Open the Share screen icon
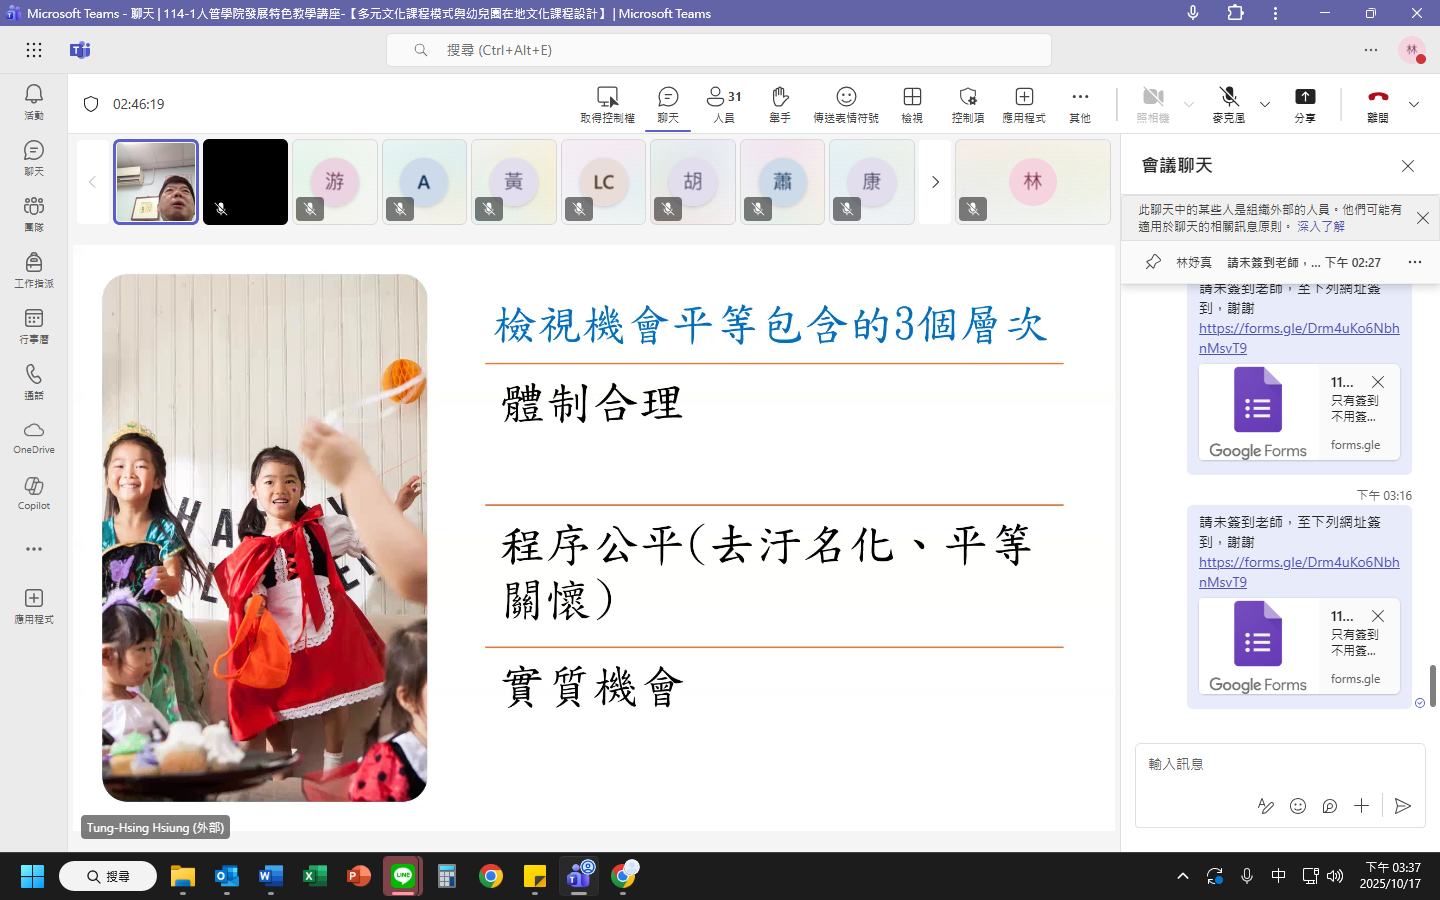 pyautogui.click(x=1305, y=103)
